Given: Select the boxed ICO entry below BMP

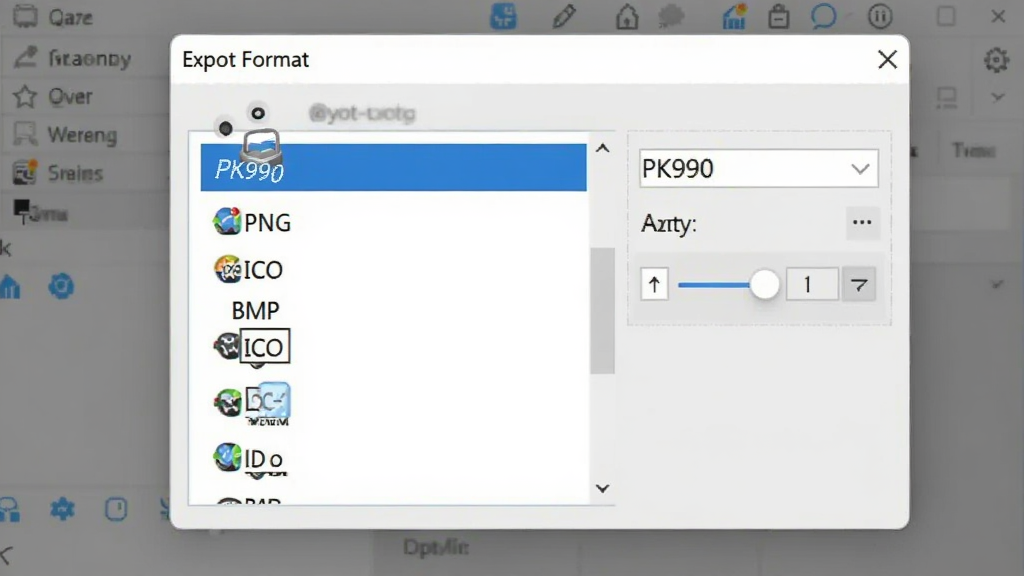Looking at the screenshot, I should [x=264, y=347].
